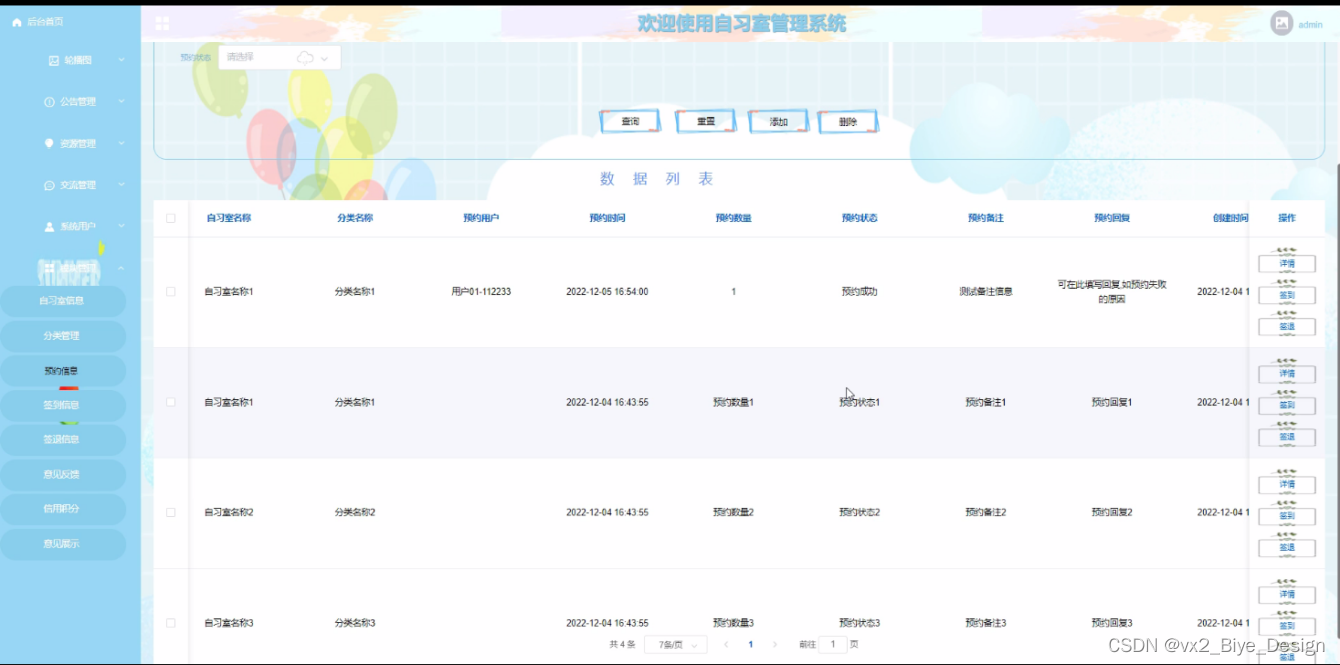Expand 资源管理 using its chevron
This screenshot has width=1340, height=665.
(x=121, y=143)
